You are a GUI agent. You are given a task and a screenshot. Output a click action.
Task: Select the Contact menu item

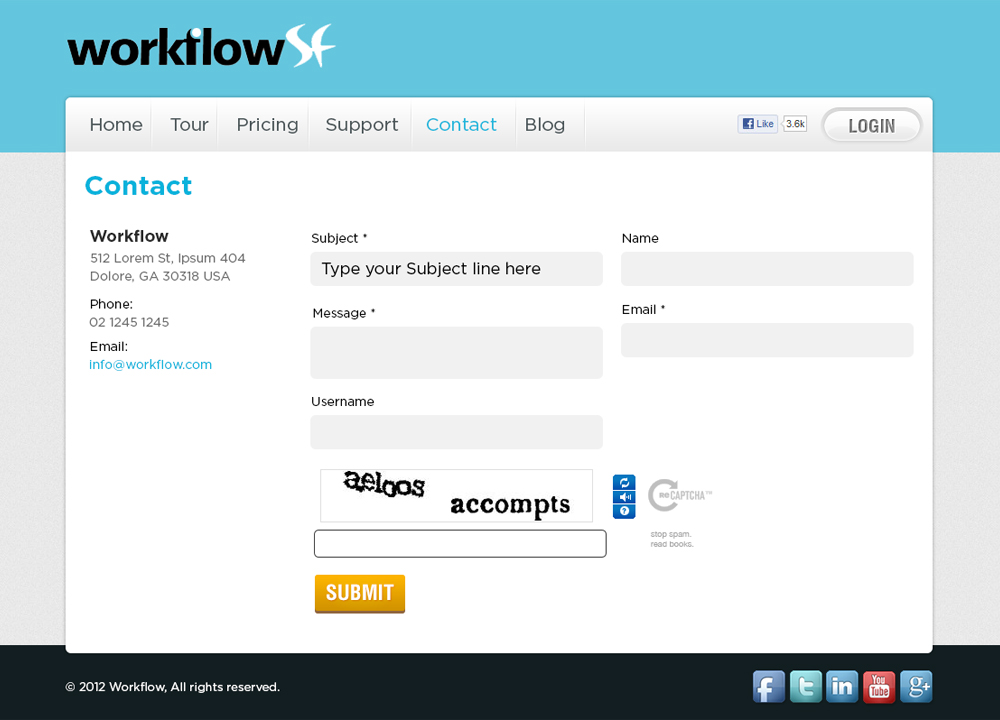(461, 124)
